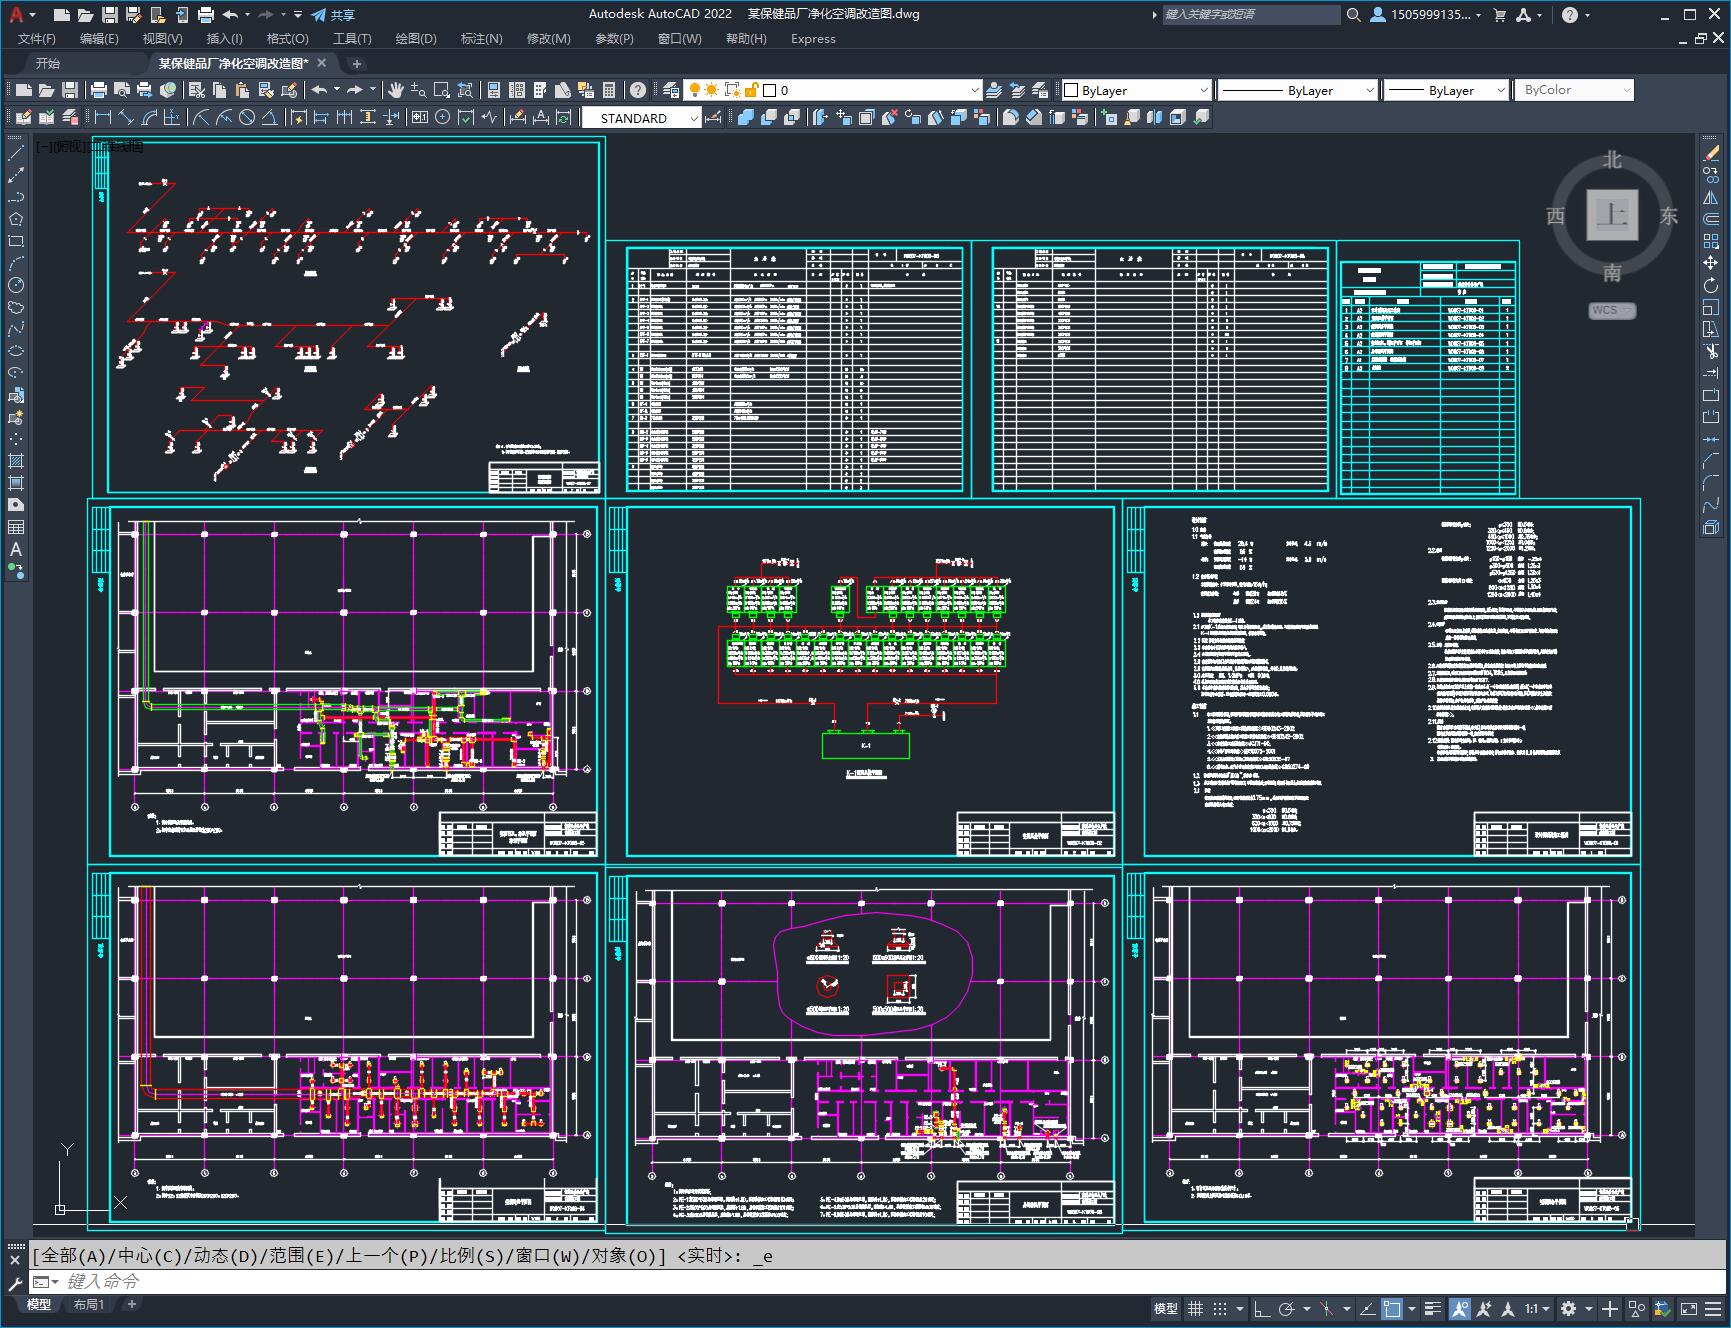The height and width of the screenshot is (1328, 1731).
Task: Open the ByLayer linetype dropdown
Action: 1298,90
